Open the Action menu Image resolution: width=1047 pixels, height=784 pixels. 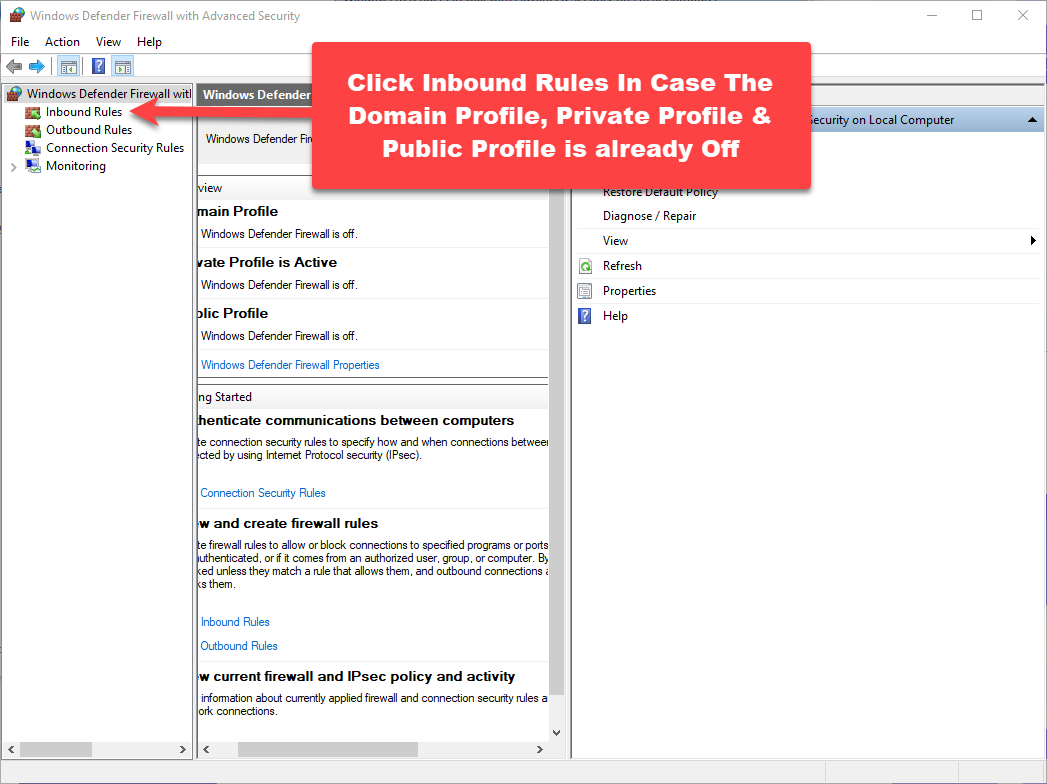point(62,42)
